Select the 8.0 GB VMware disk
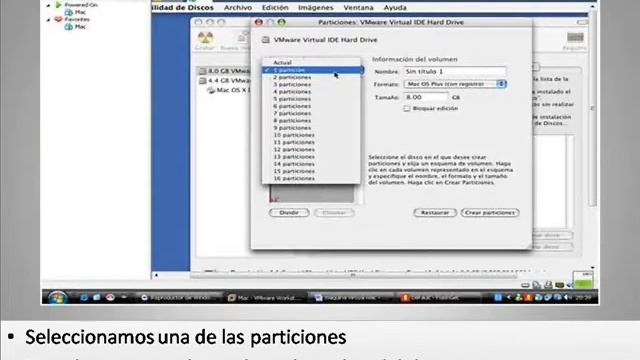This screenshot has height=360, width=640. (x=225, y=71)
